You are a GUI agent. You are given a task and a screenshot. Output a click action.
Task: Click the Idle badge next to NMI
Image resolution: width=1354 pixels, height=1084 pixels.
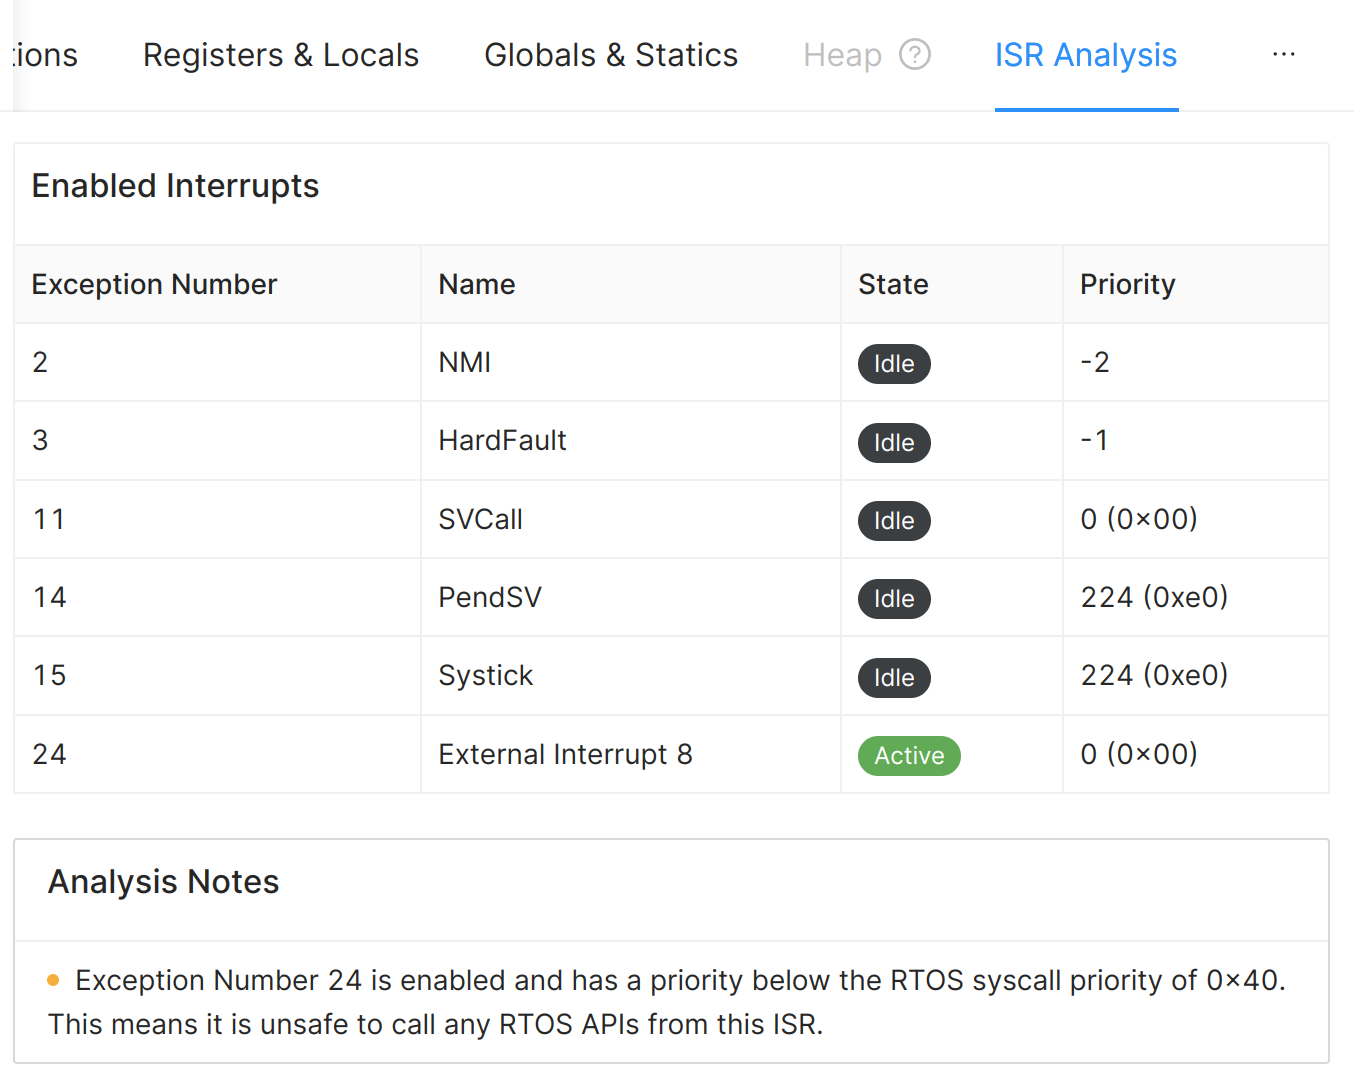(894, 363)
